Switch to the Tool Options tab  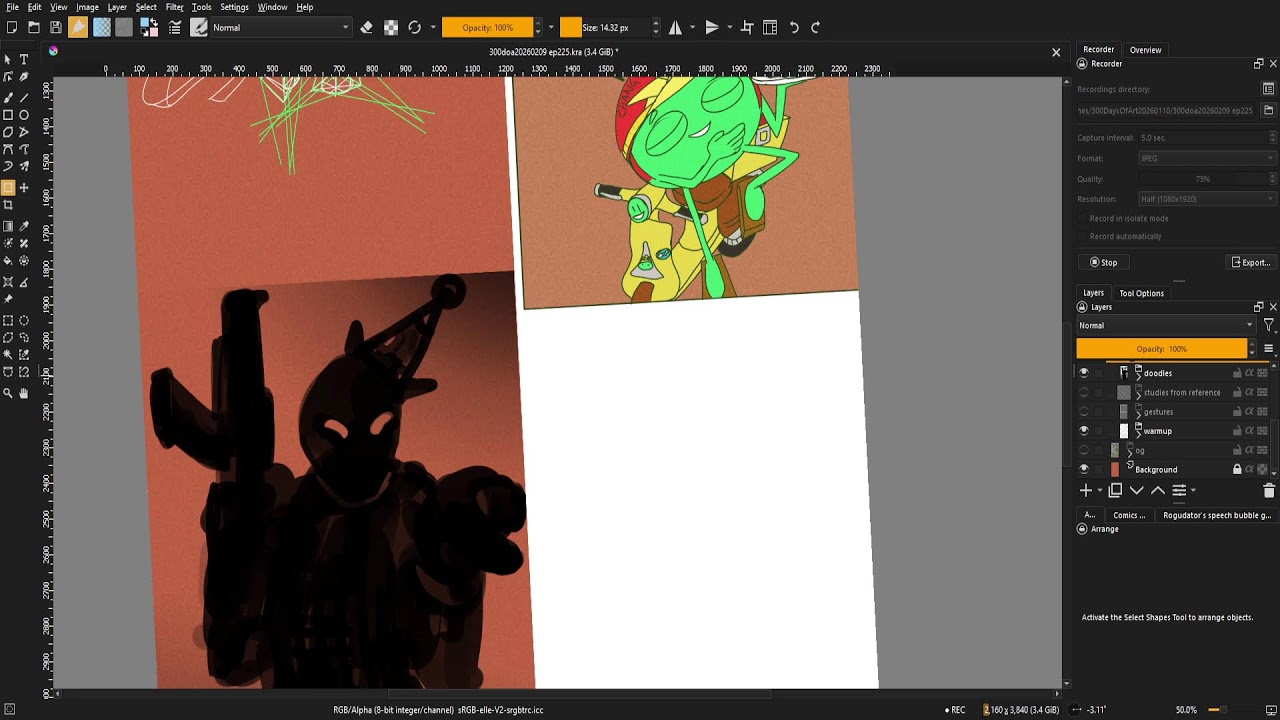(x=1141, y=293)
